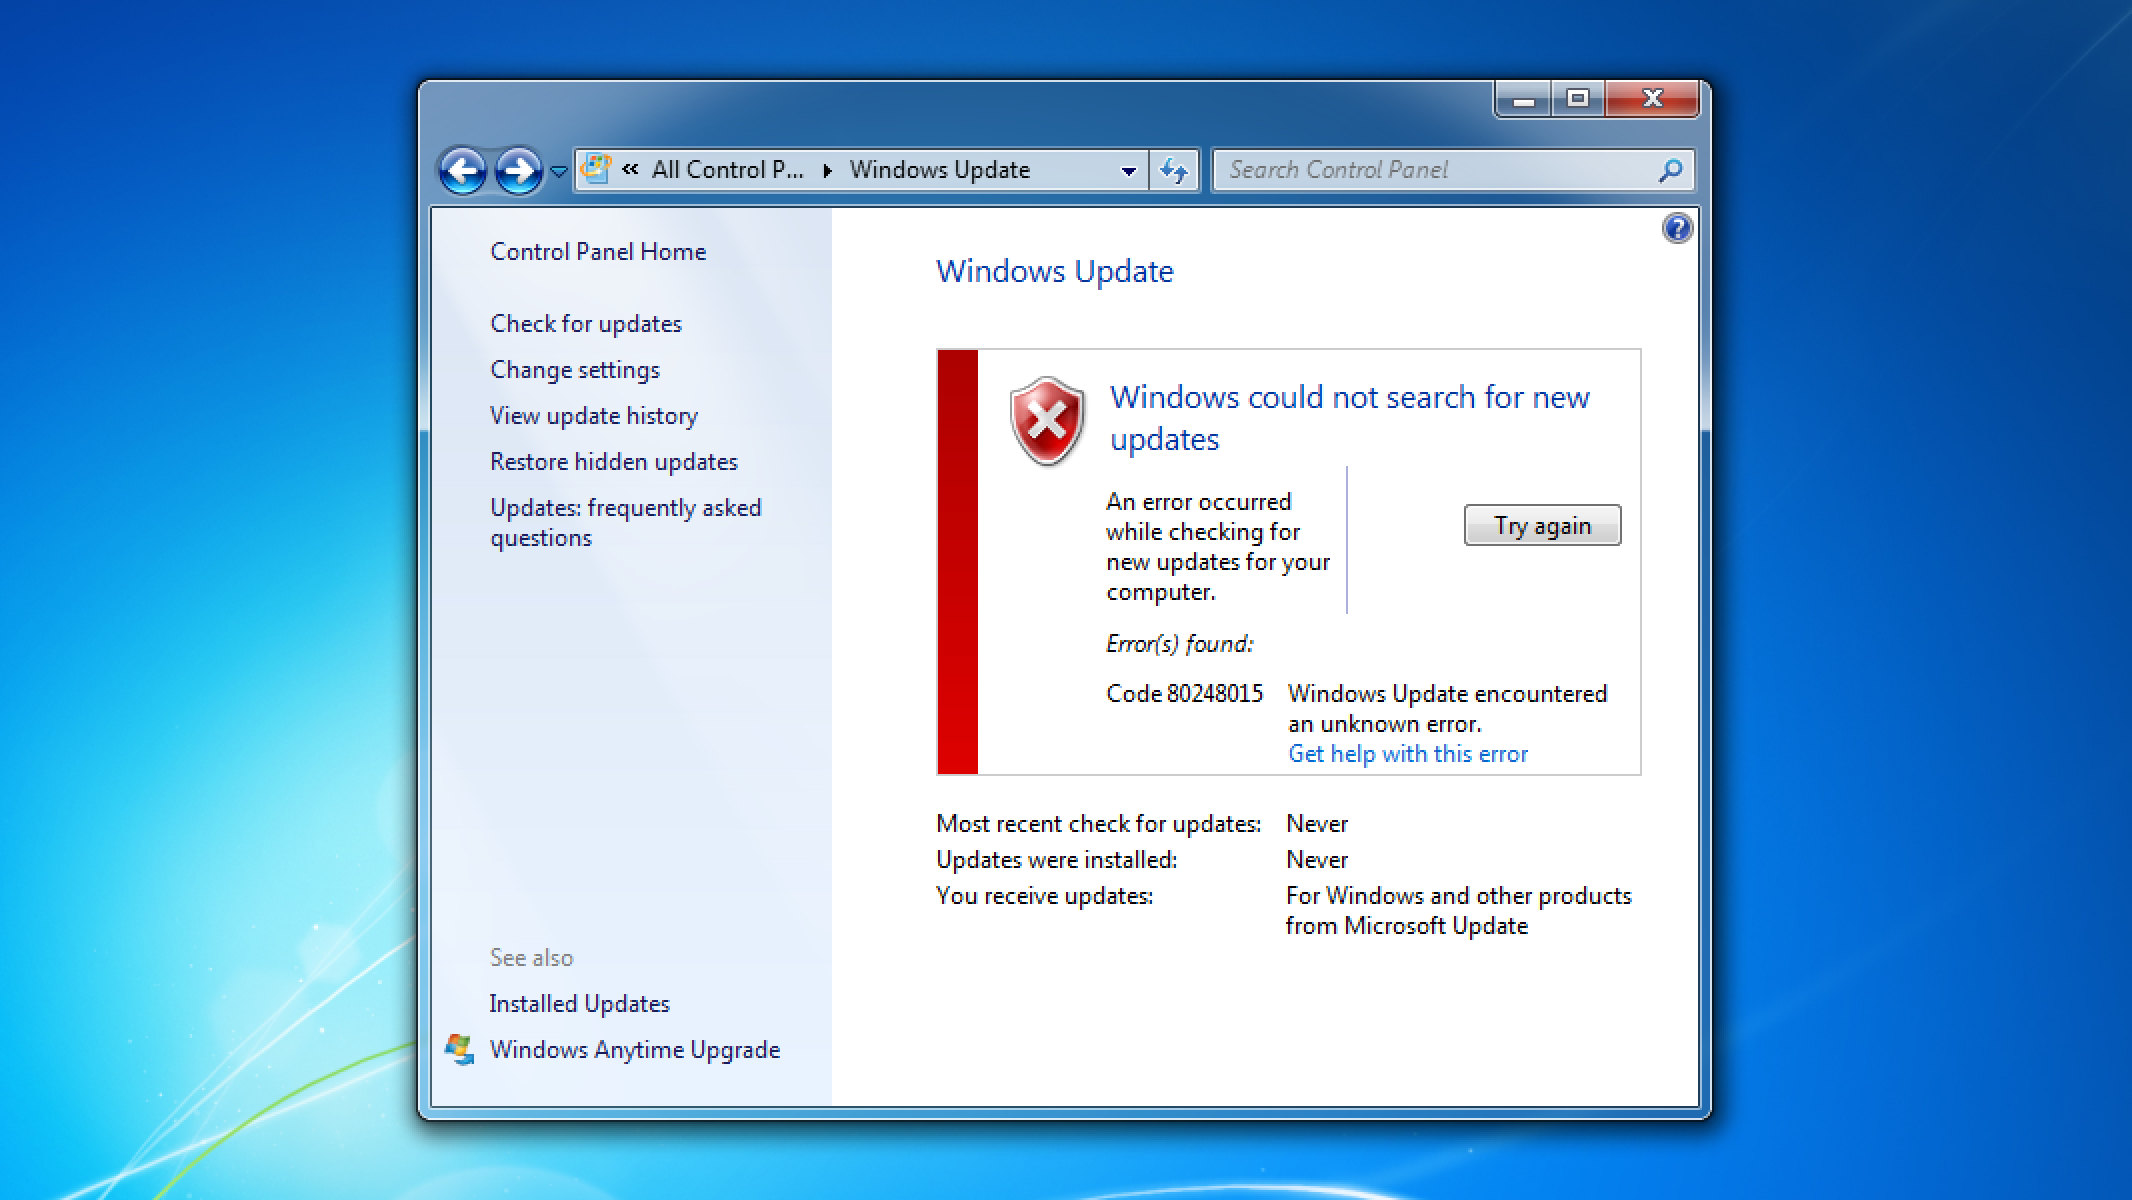The width and height of the screenshot is (2132, 1200).
Task: Click the Windows Update icon in address bar
Action: [597, 168]
